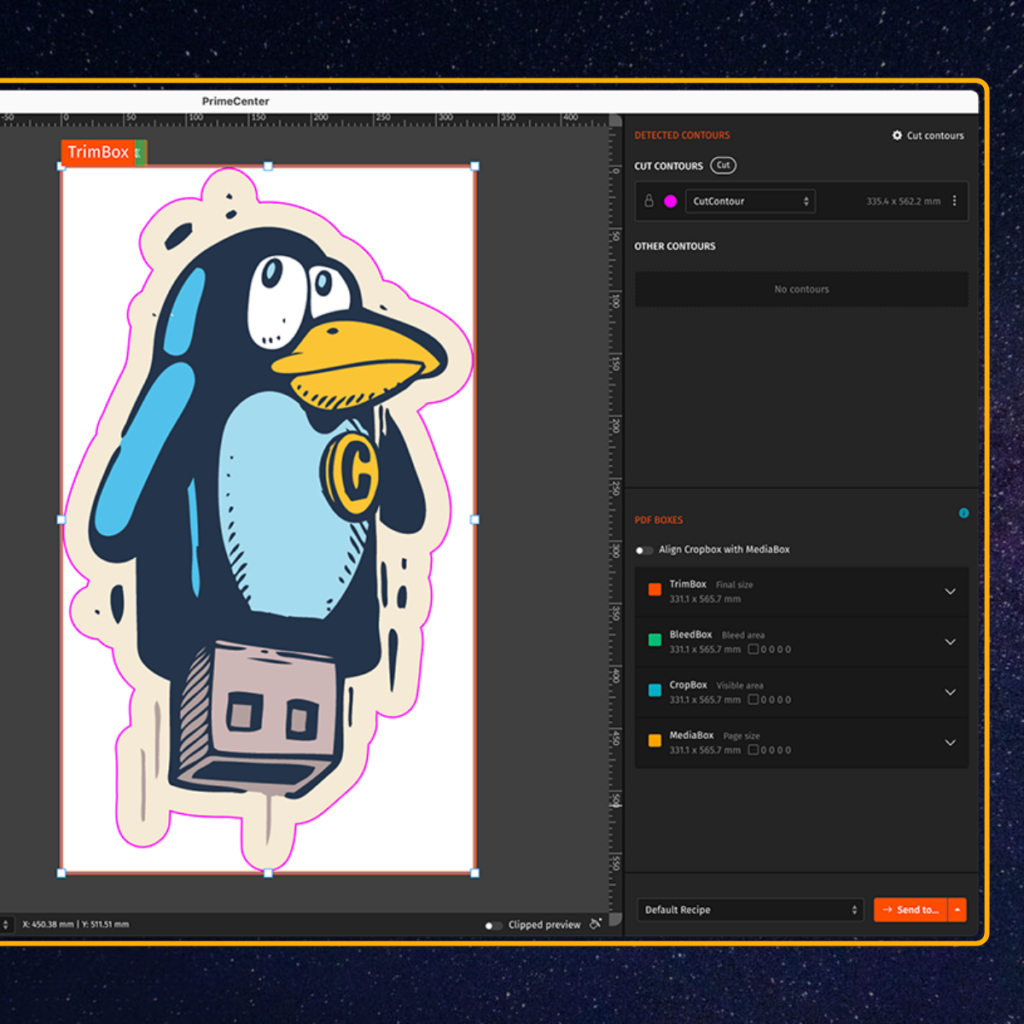Expand the TrimBox section chevron
This screenshot has width=1024, height=1024.
coord(950,591)
